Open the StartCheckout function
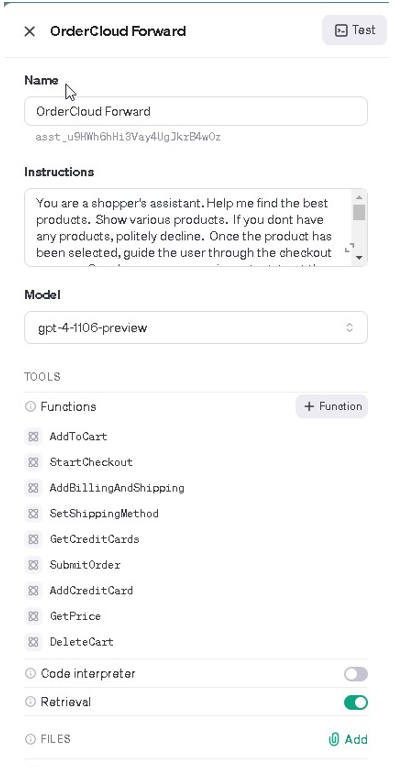This screenshot has height=767, width=394. 91,462
